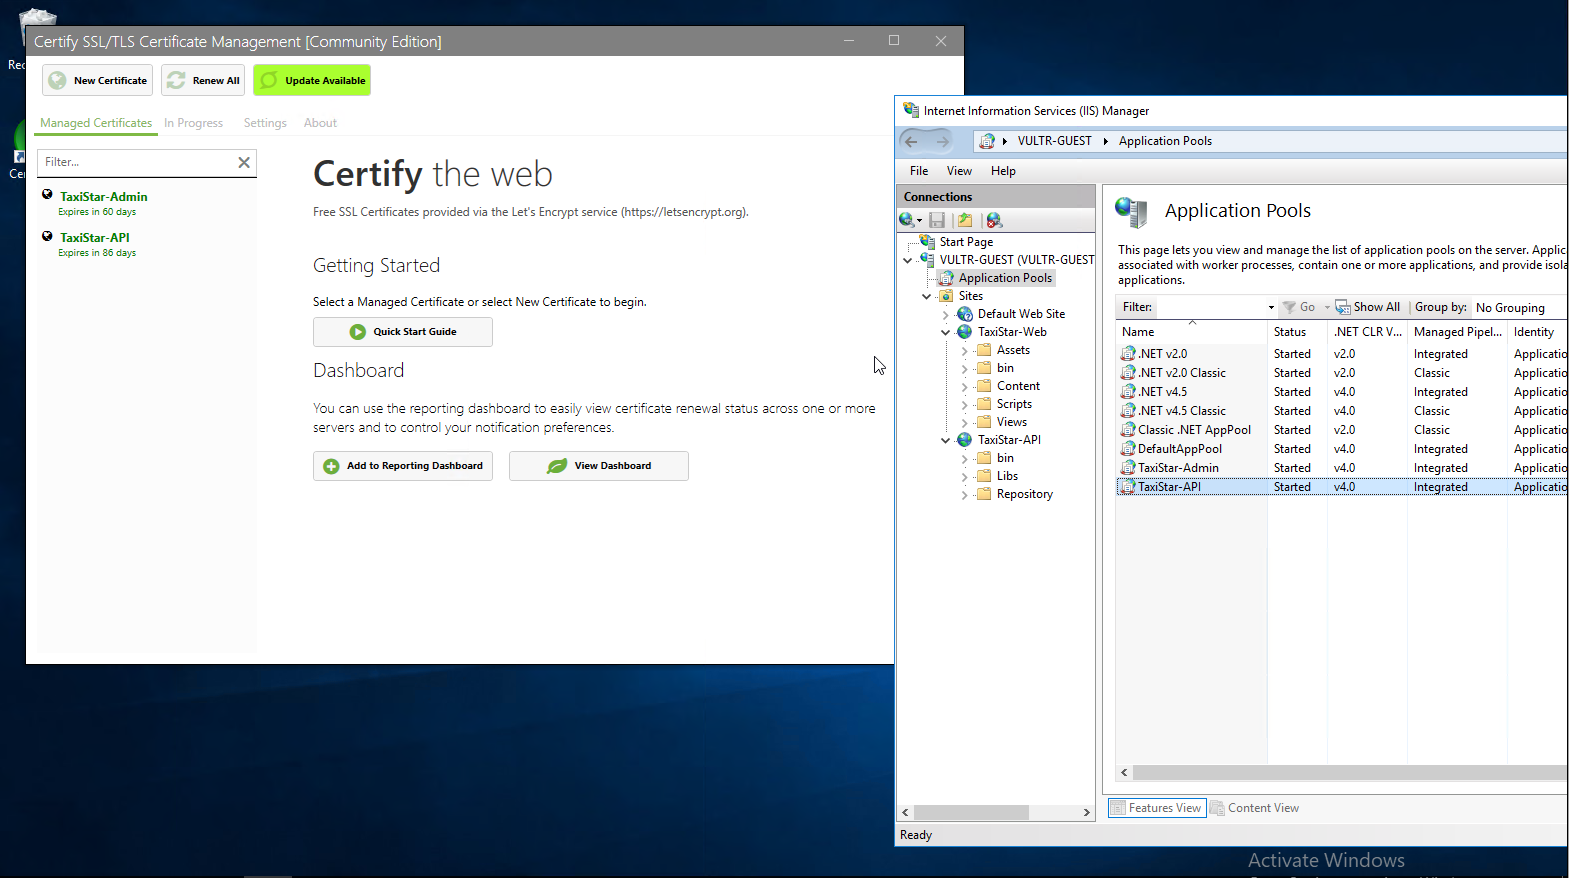This screenshot has width=1569, height=878.
Task: Click the Content folder icon in tree
Action: click(x=984, y=386)
